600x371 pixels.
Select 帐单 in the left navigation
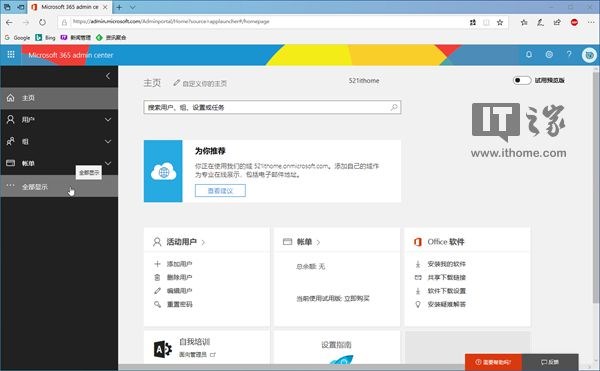pos(59,163)
